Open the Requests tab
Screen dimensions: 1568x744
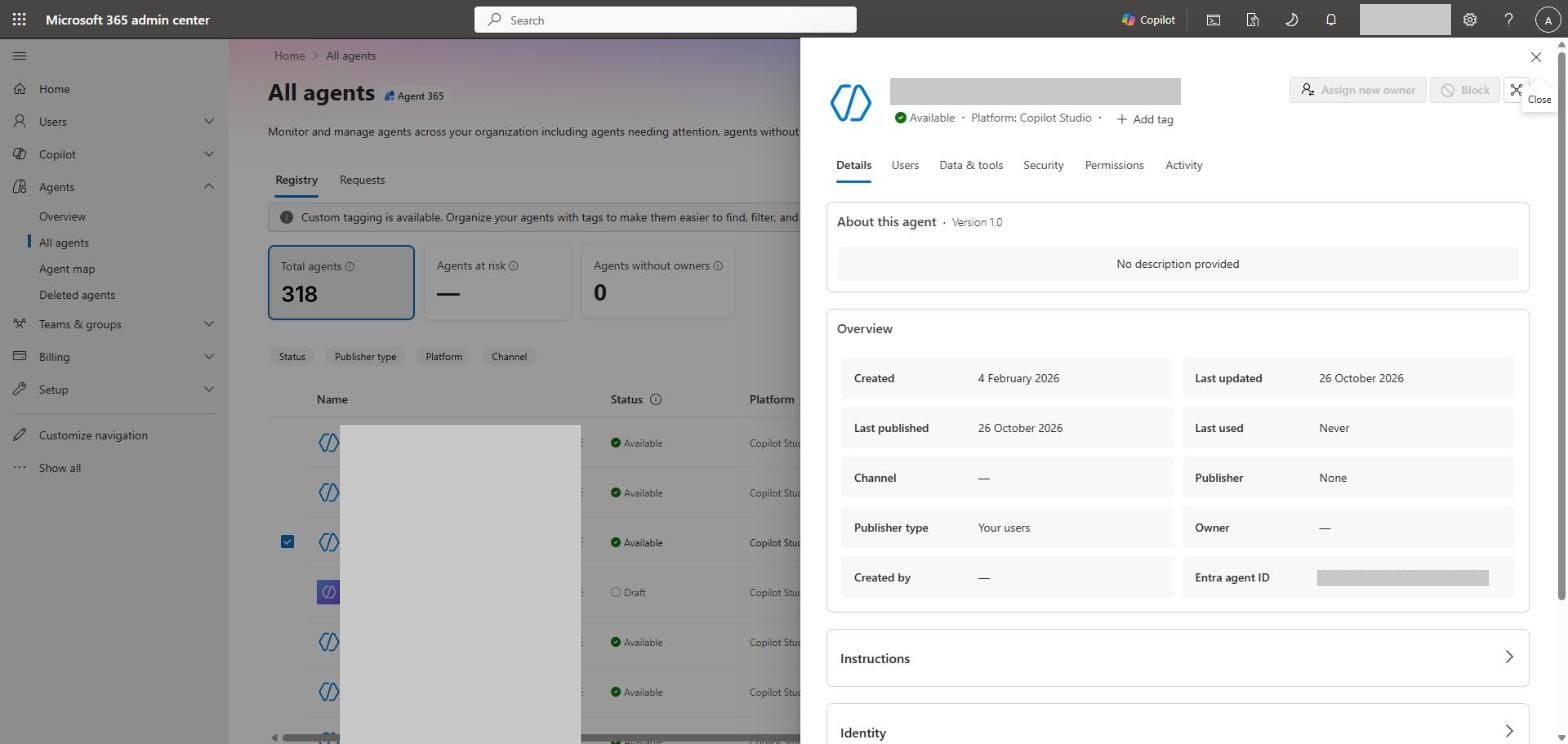pos(362,180)
